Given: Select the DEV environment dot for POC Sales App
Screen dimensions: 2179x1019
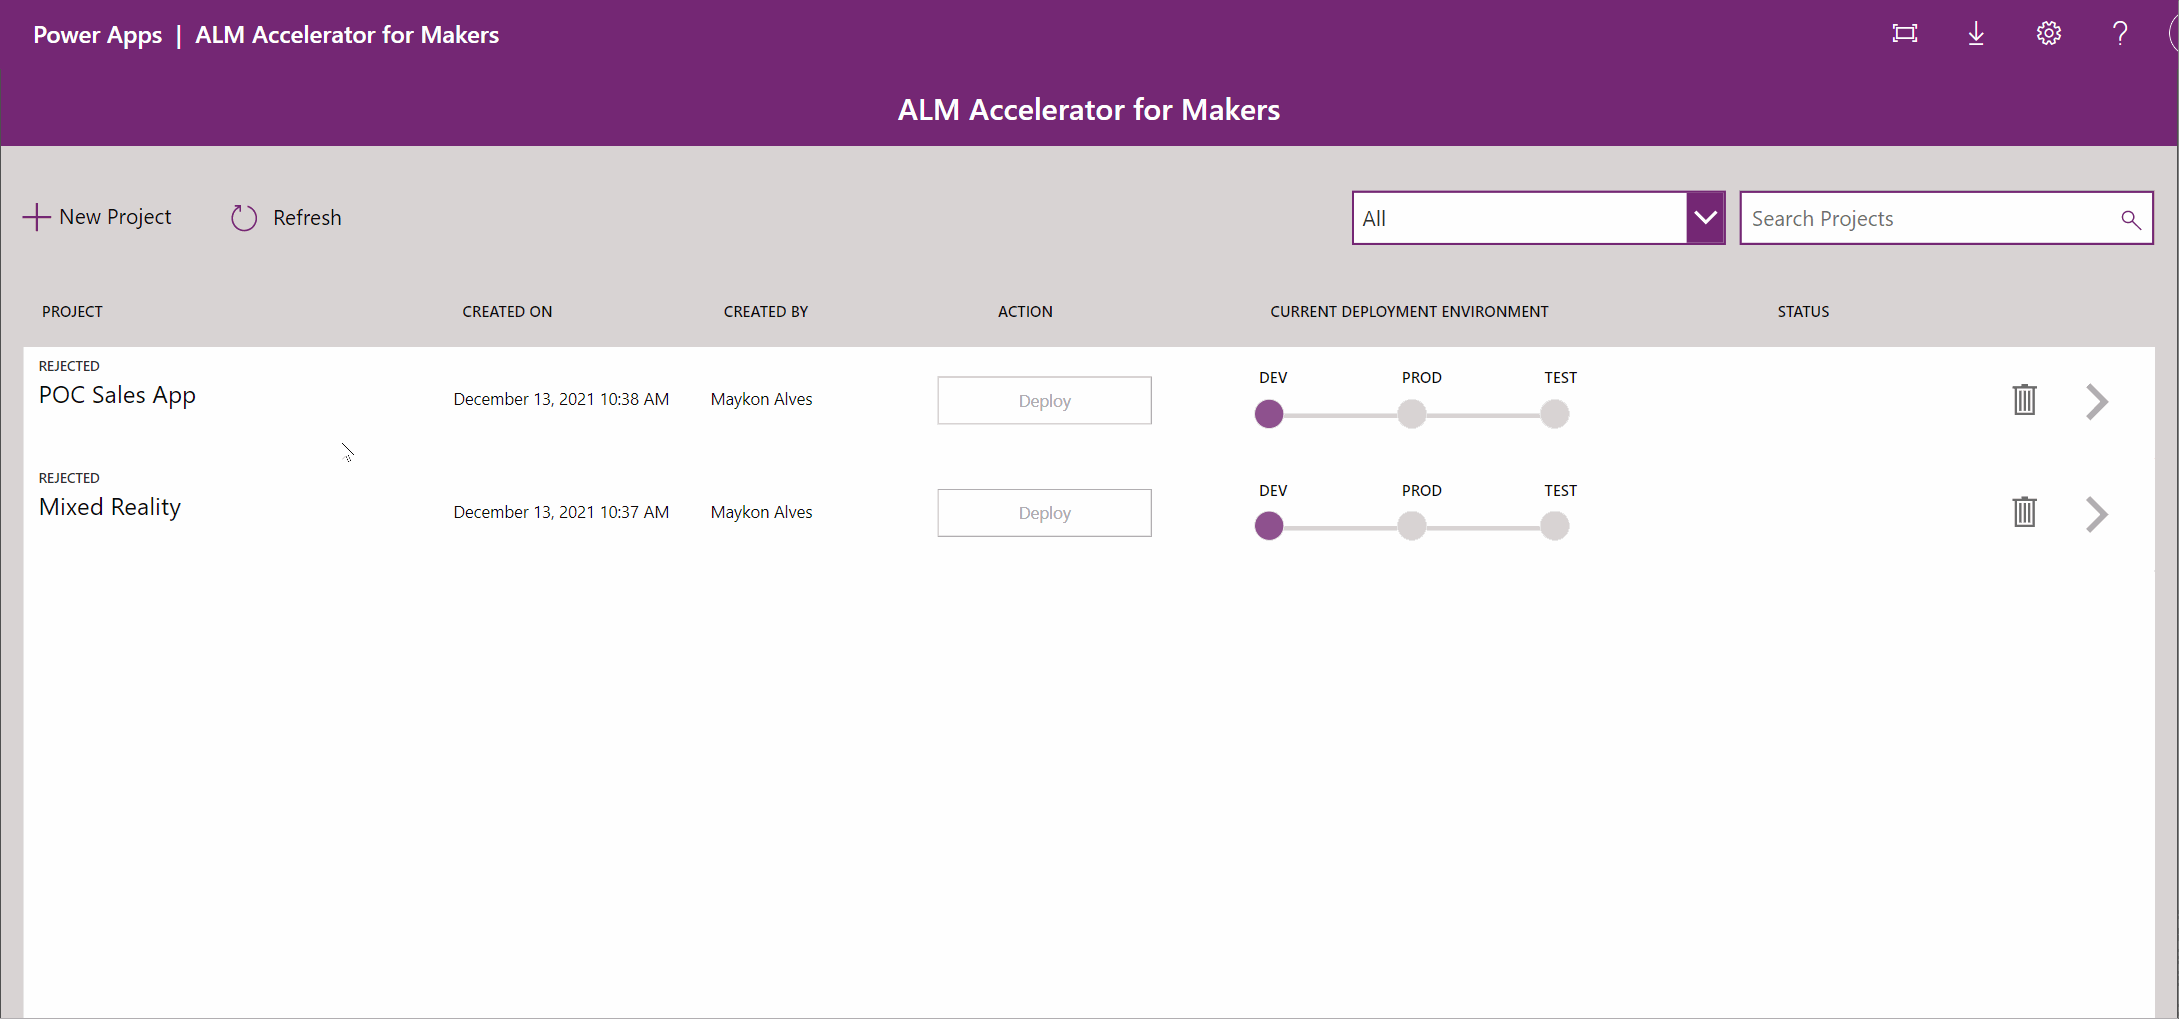Looking at the screenshot, I should [1269, 413].
